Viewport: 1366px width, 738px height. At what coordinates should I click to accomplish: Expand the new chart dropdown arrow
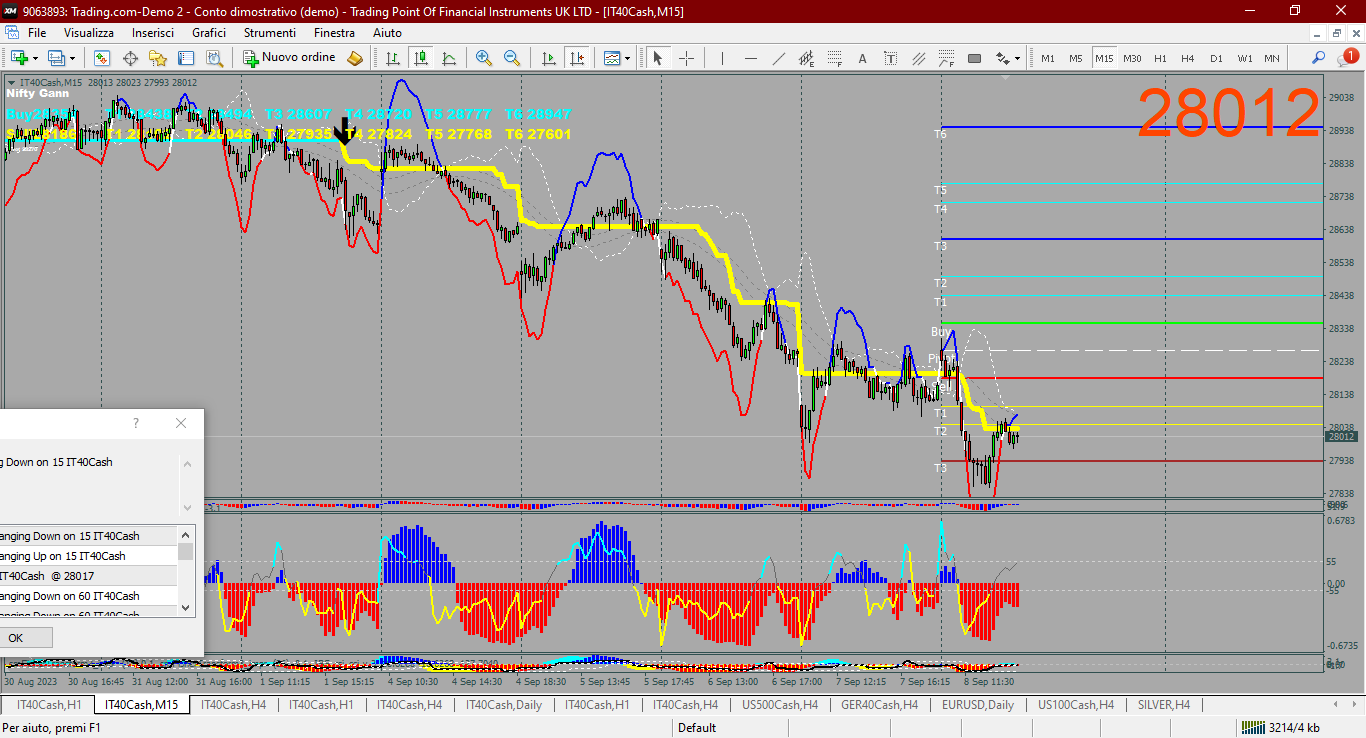[35, 59]
